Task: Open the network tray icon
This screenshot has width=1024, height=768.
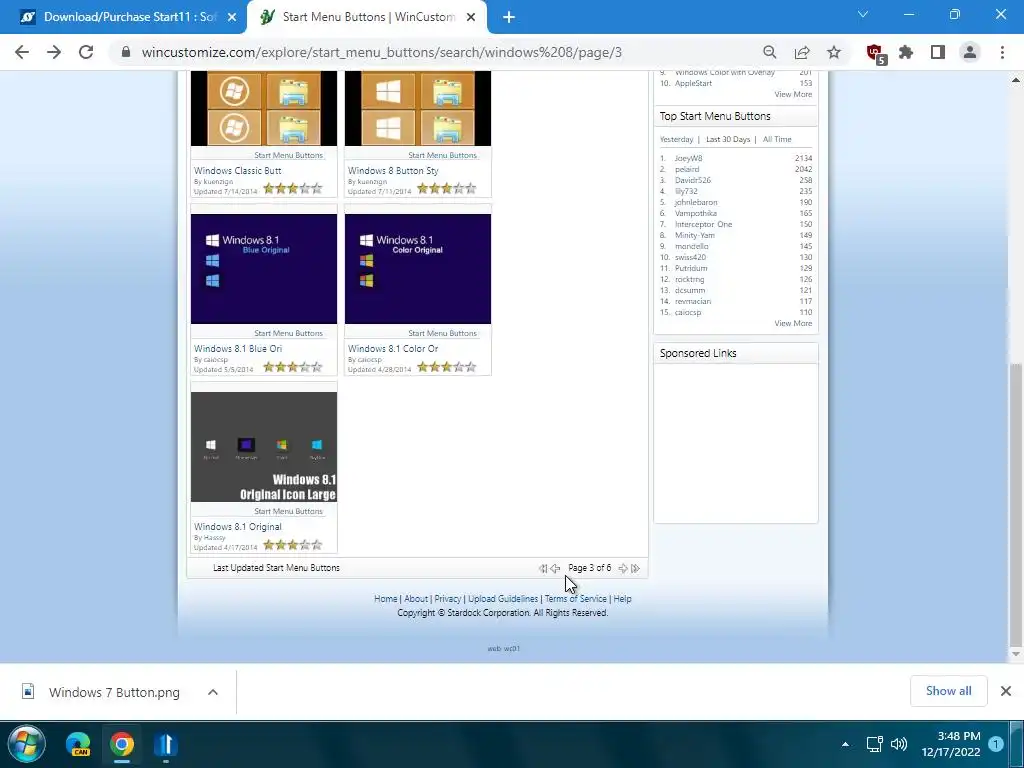Action: [874, 744]
